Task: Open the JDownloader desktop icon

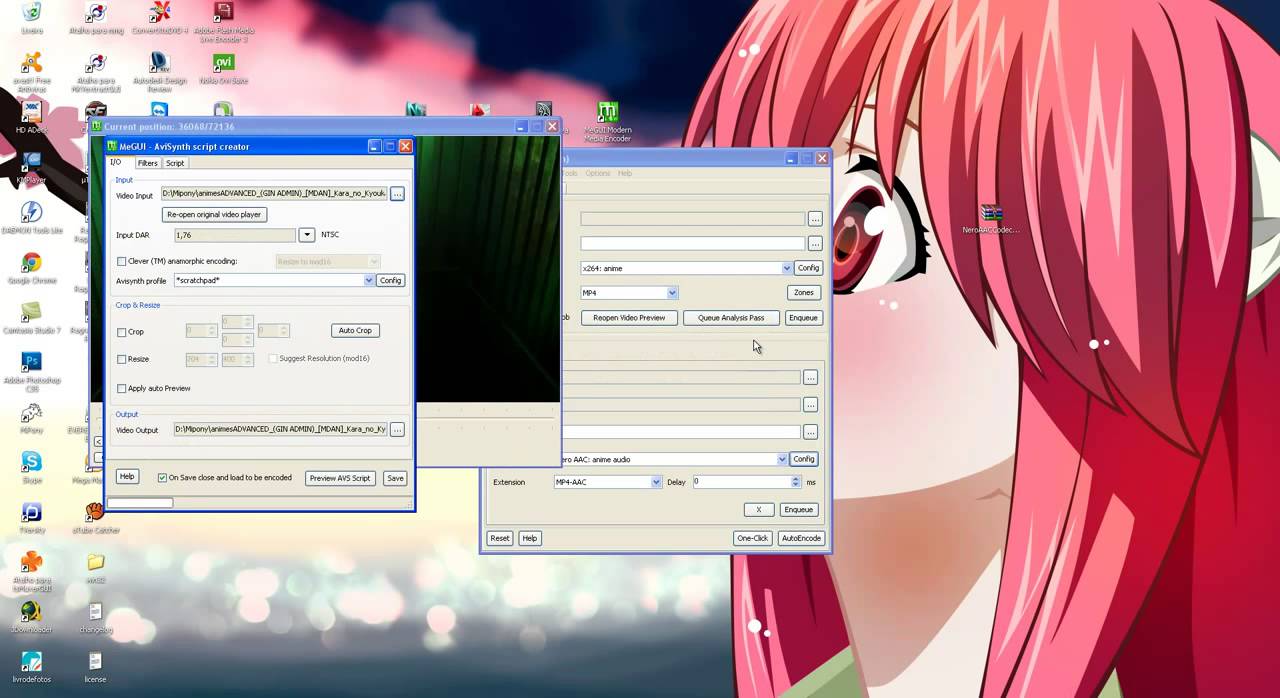Action: 32,616
